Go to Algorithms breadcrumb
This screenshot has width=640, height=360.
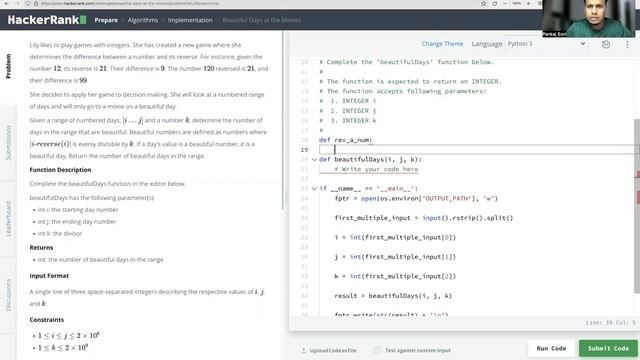click(143, 20)
